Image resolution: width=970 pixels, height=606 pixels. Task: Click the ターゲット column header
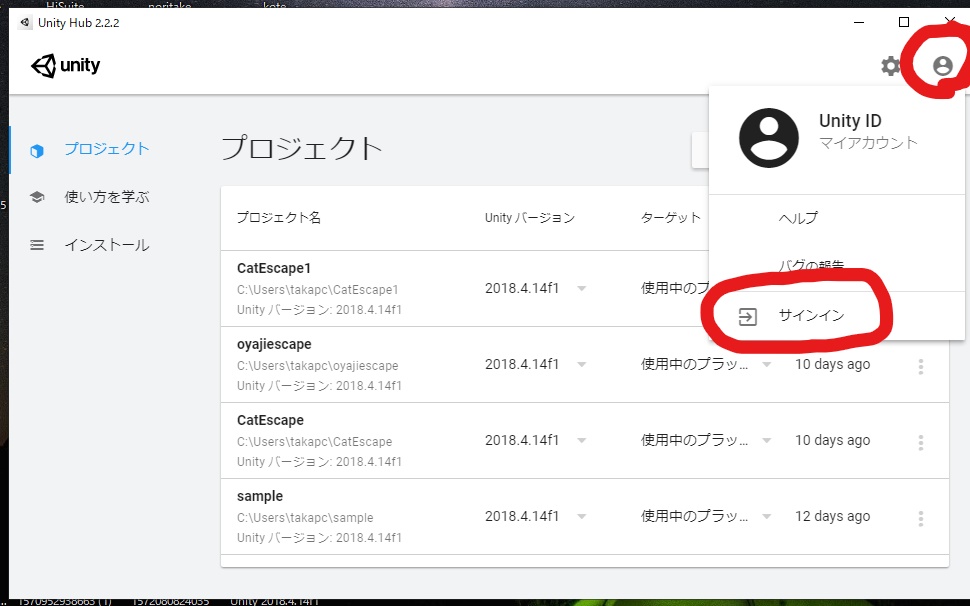[x=671, y=218]
